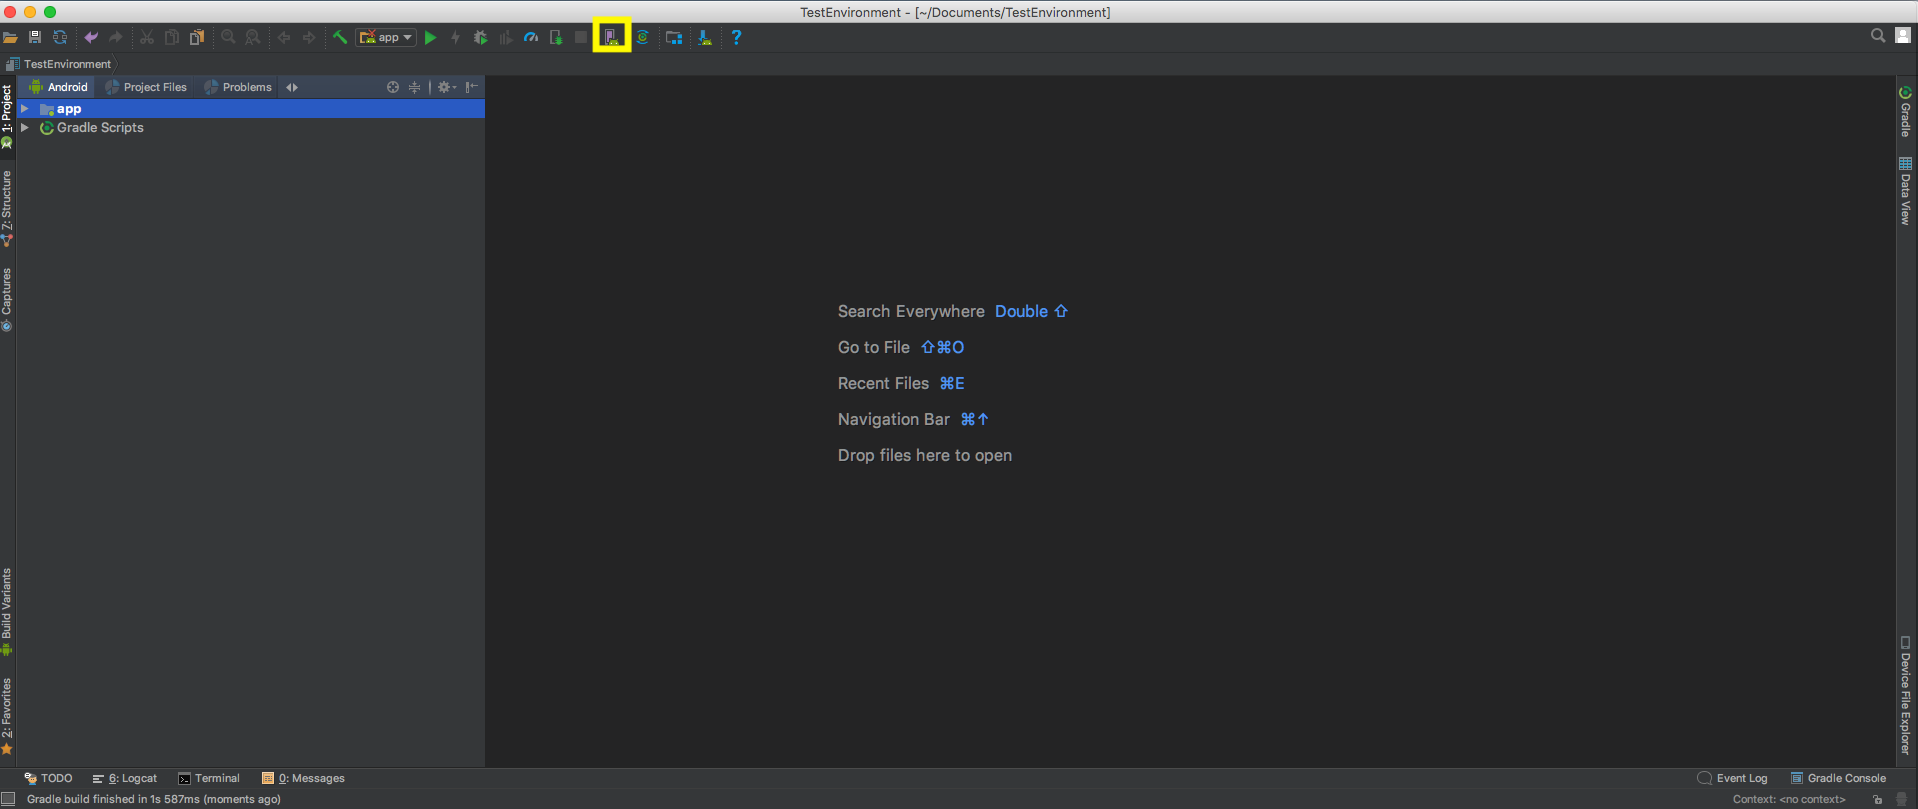This screenshot has width=1918, height=809.
Task: Open the app run configuration dropdown
Action: click(x=386, y=38)
